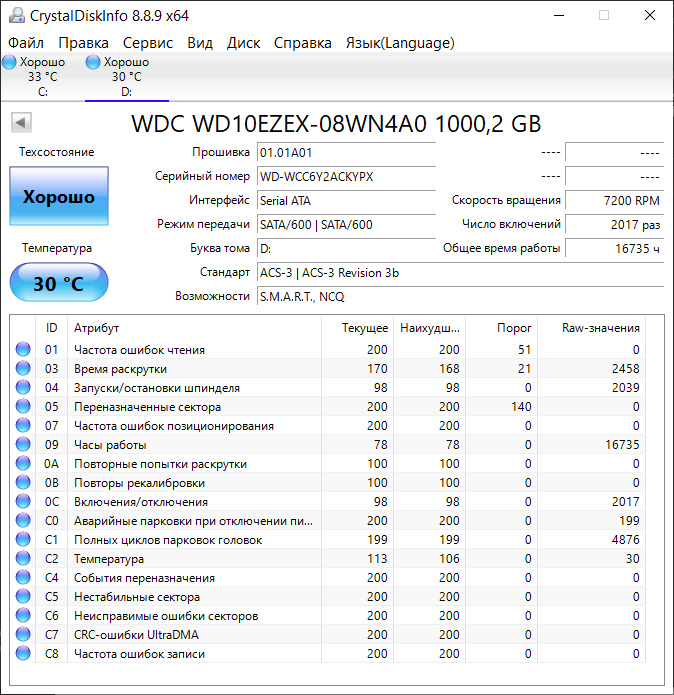The height and width of the screenshot is (695, 674).
Task: Click the Serial ATA interface field
Action: point(347,201)
